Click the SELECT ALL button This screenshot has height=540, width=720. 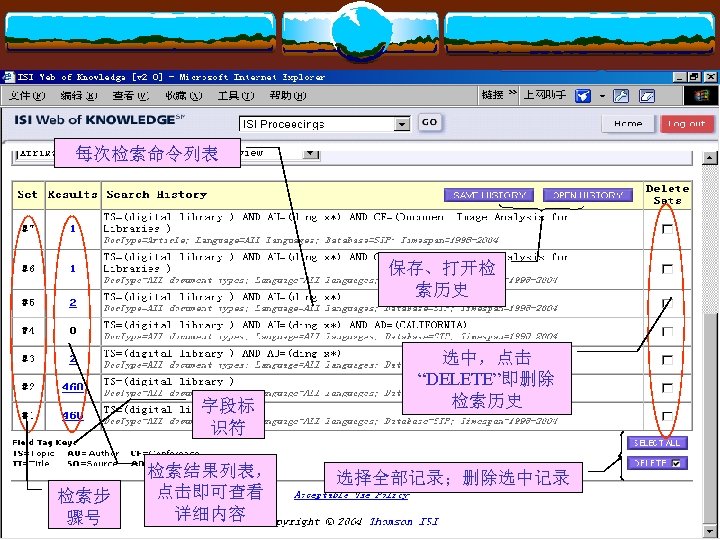click(657, 443)
